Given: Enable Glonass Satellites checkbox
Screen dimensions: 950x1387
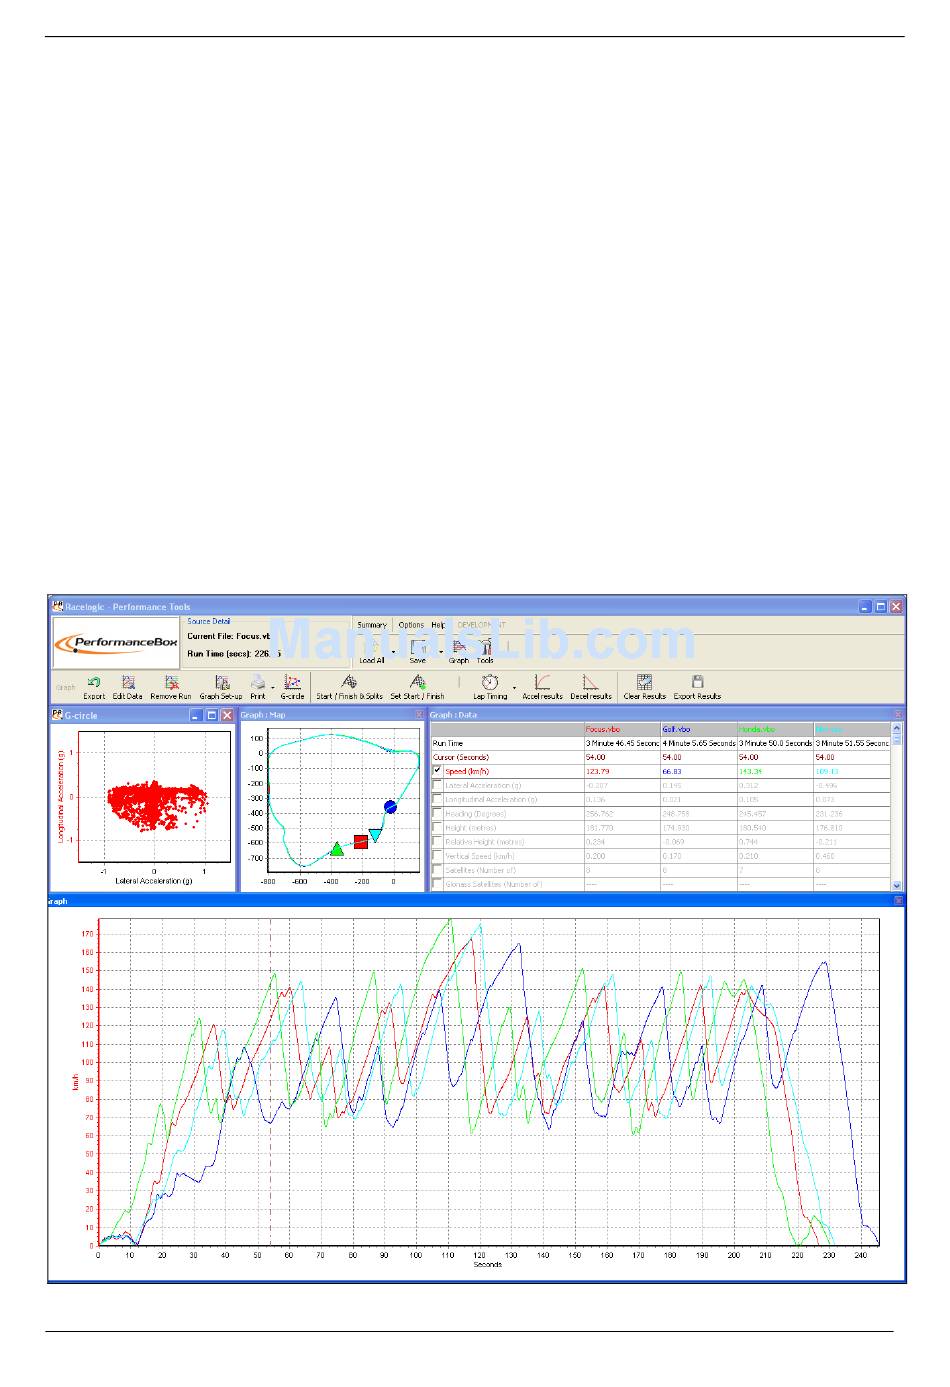Looking at the screenshot, I should (x=437, y=883).
